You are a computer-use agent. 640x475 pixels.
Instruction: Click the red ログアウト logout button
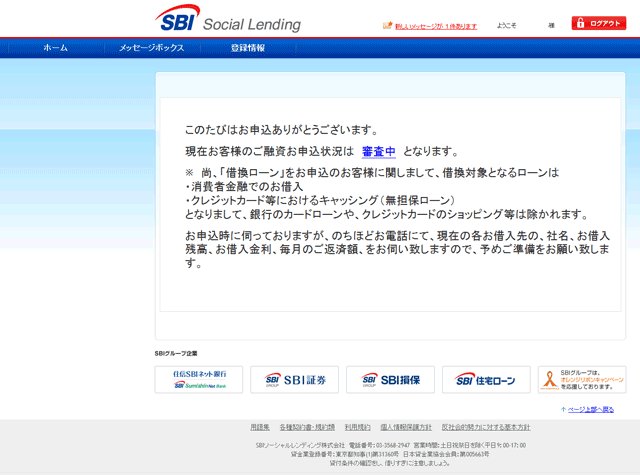click(599, 23)
